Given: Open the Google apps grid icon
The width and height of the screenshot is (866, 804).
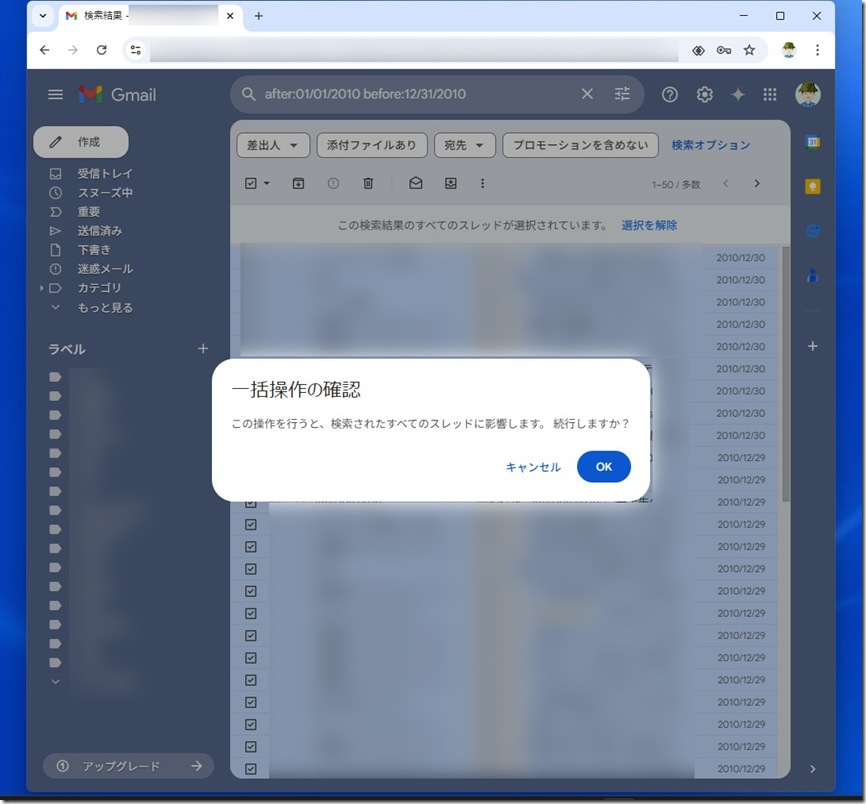Looking at the screenshot, I should [770, 95].
